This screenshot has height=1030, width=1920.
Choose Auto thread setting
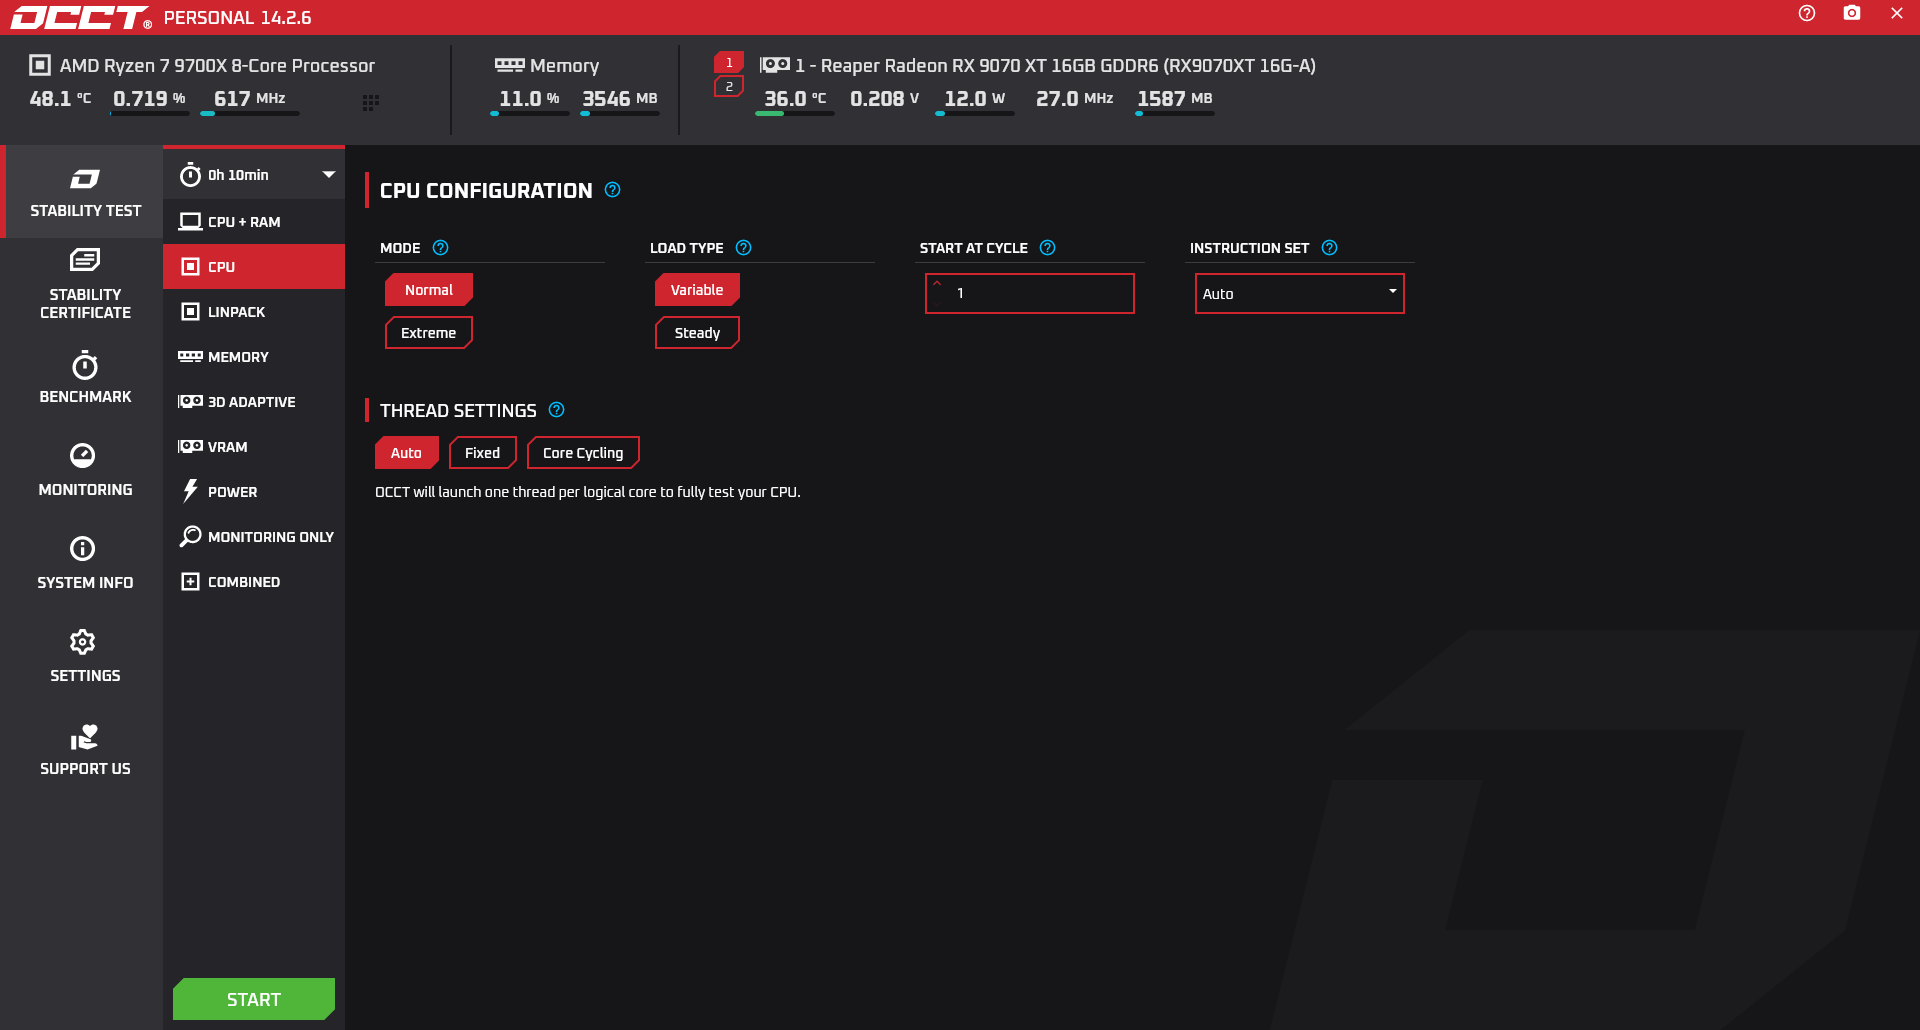[406, 453]
